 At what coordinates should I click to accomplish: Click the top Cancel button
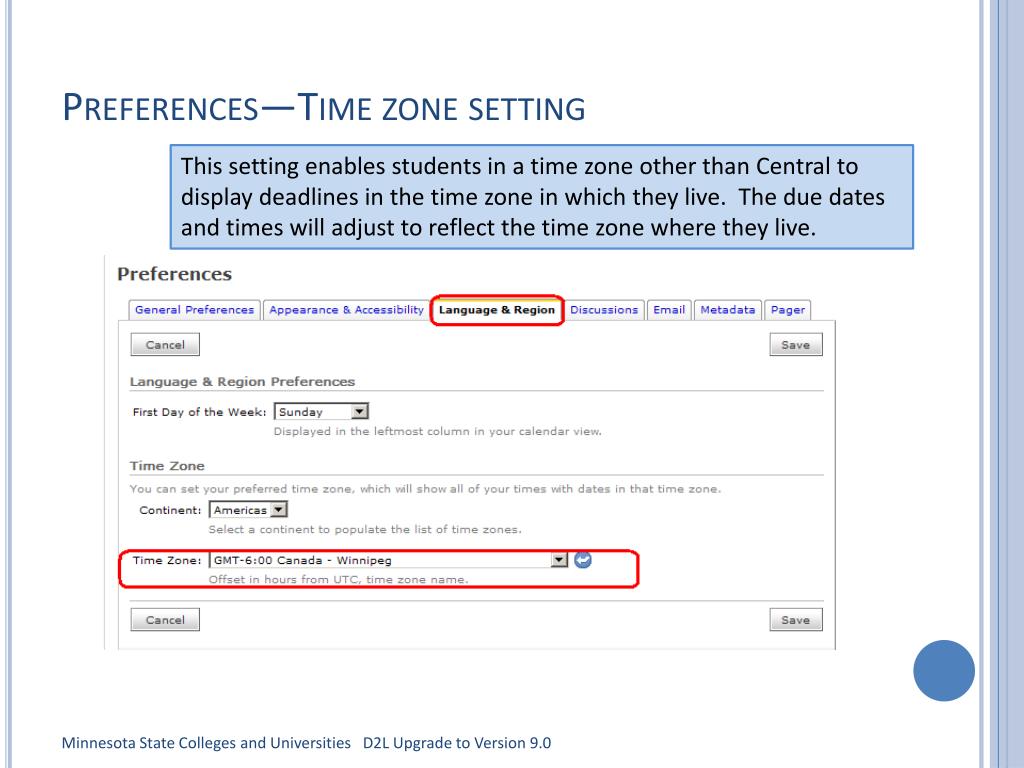pos(165,345)
